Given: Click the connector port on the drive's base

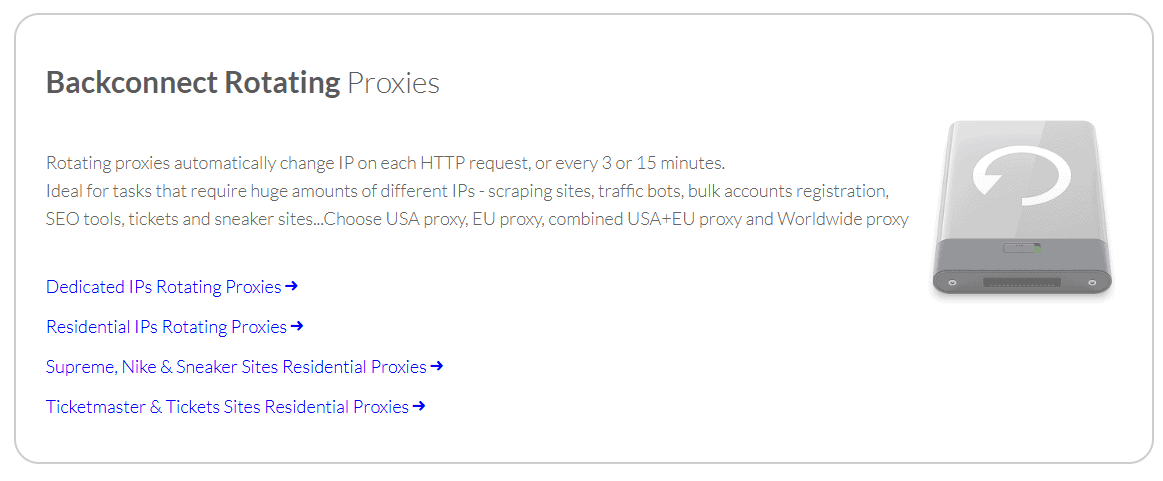Looking at the screenshot, I should click(x=1022, y=283).
